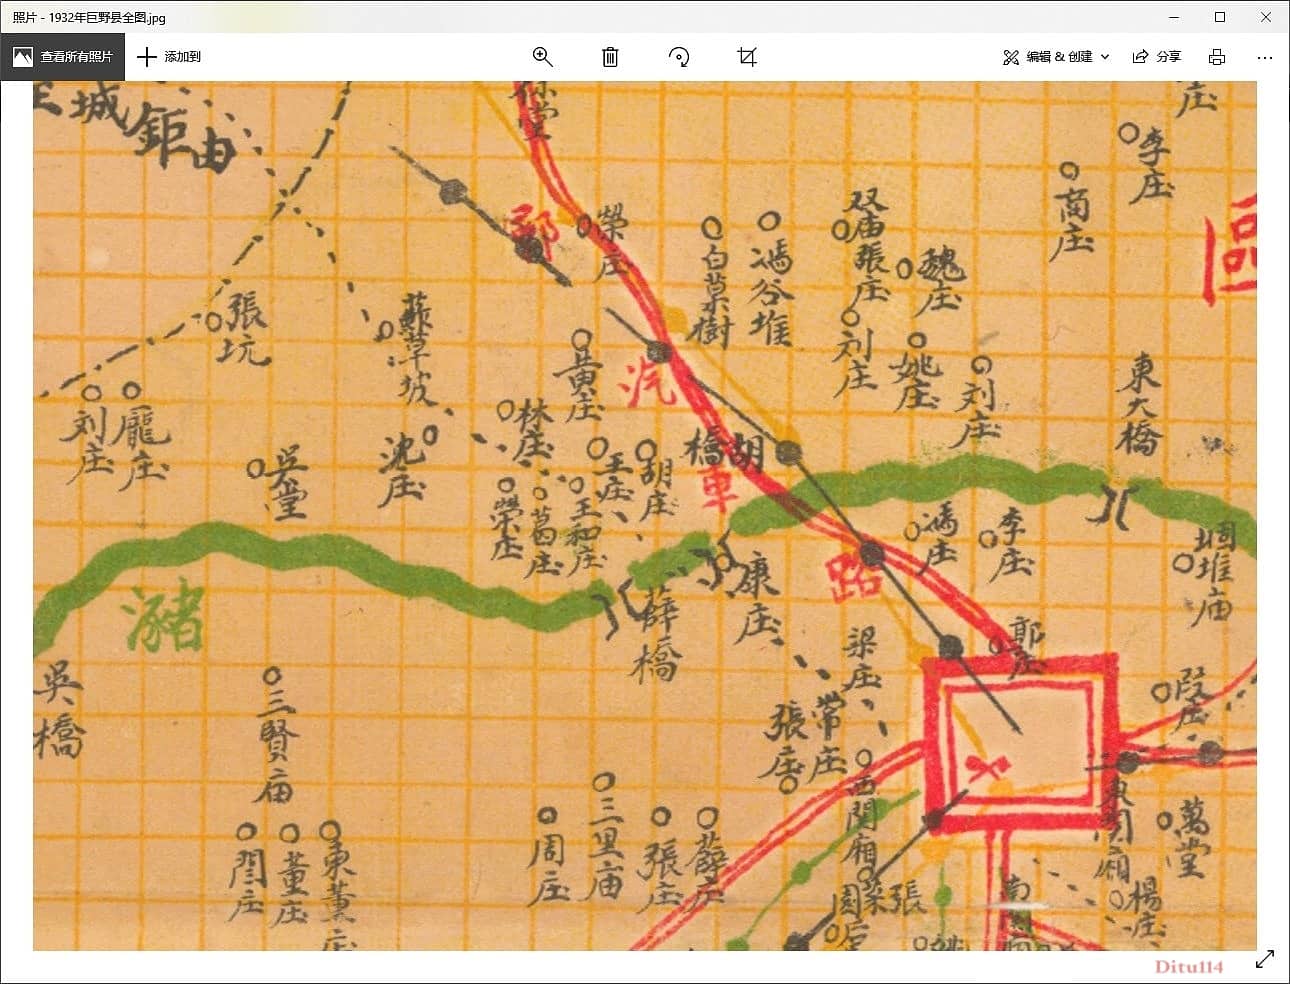Click the 添加到 add-to button
Viewport: 1290px width, 984px height.
tap(169, 57)
